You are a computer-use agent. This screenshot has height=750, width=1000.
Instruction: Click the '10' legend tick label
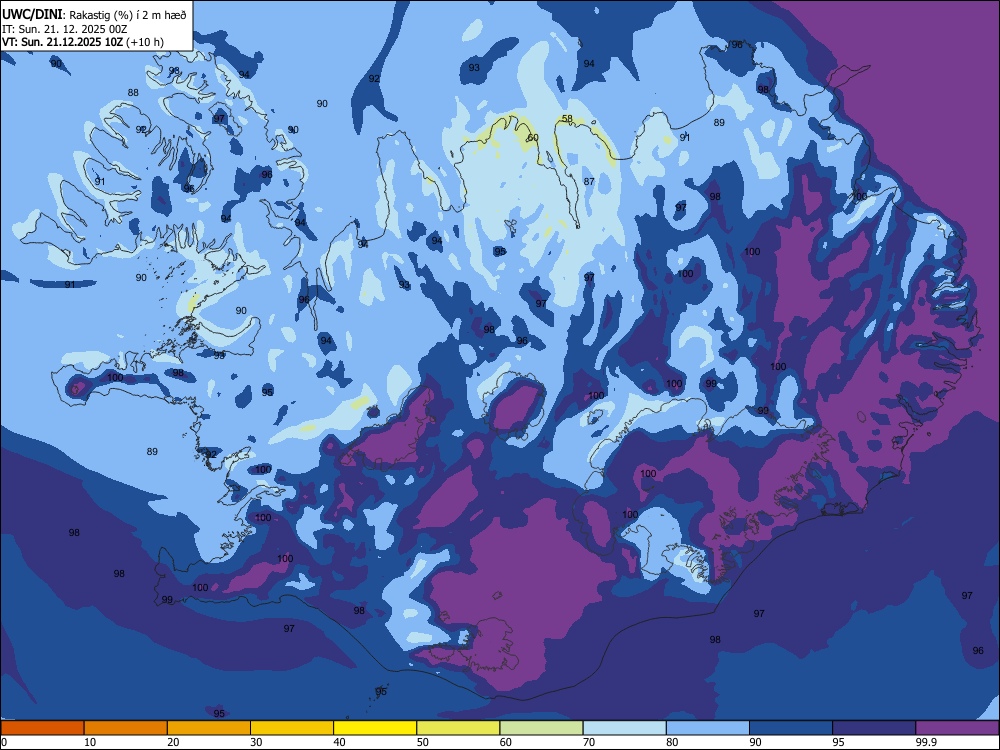[90, 742]
